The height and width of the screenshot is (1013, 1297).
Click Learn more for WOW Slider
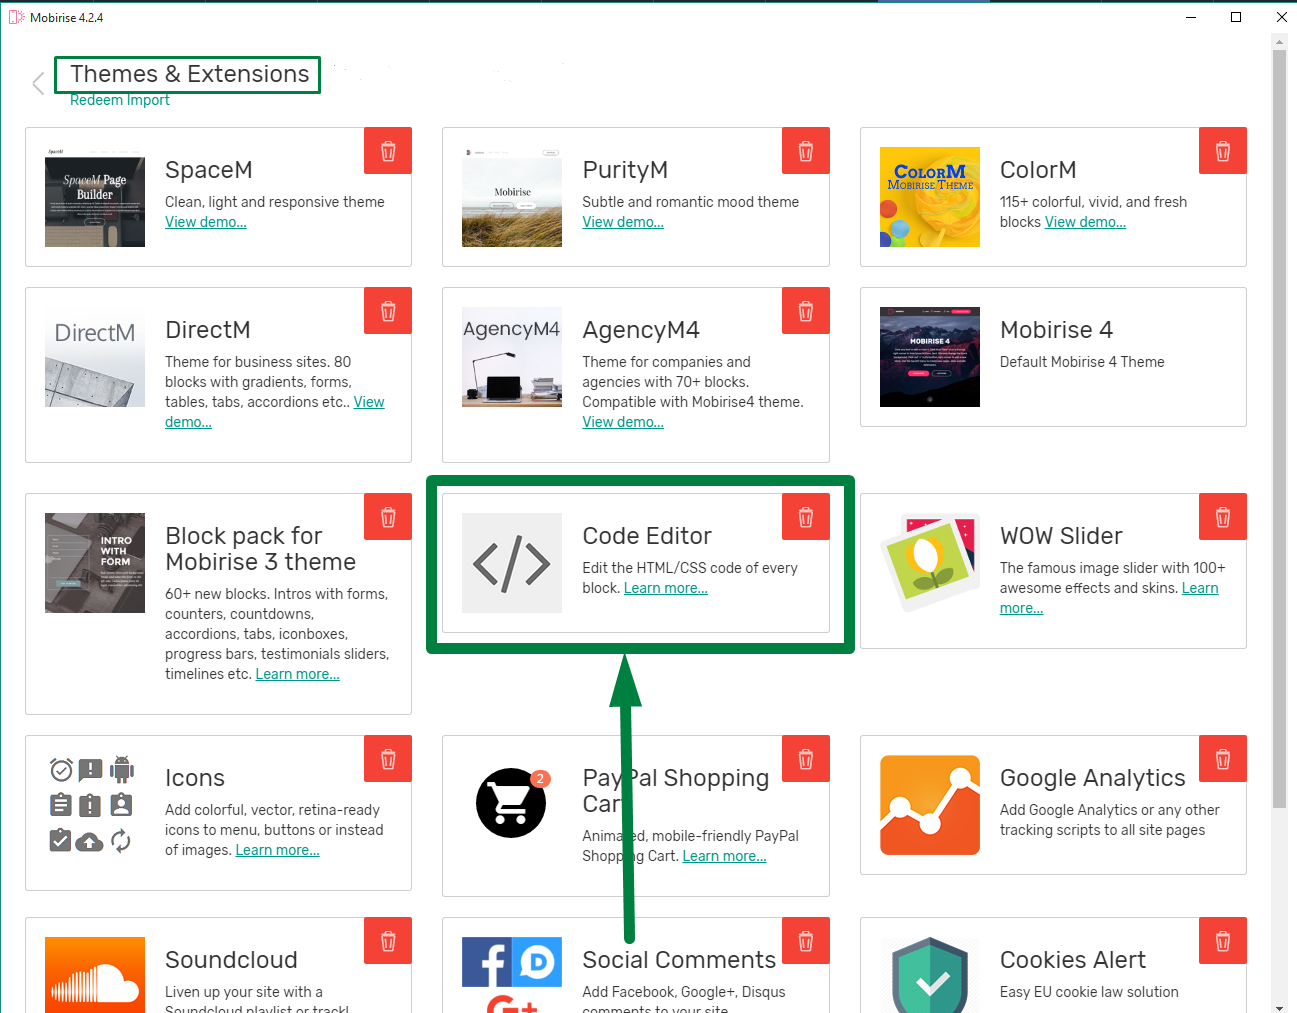(1199, 587)
